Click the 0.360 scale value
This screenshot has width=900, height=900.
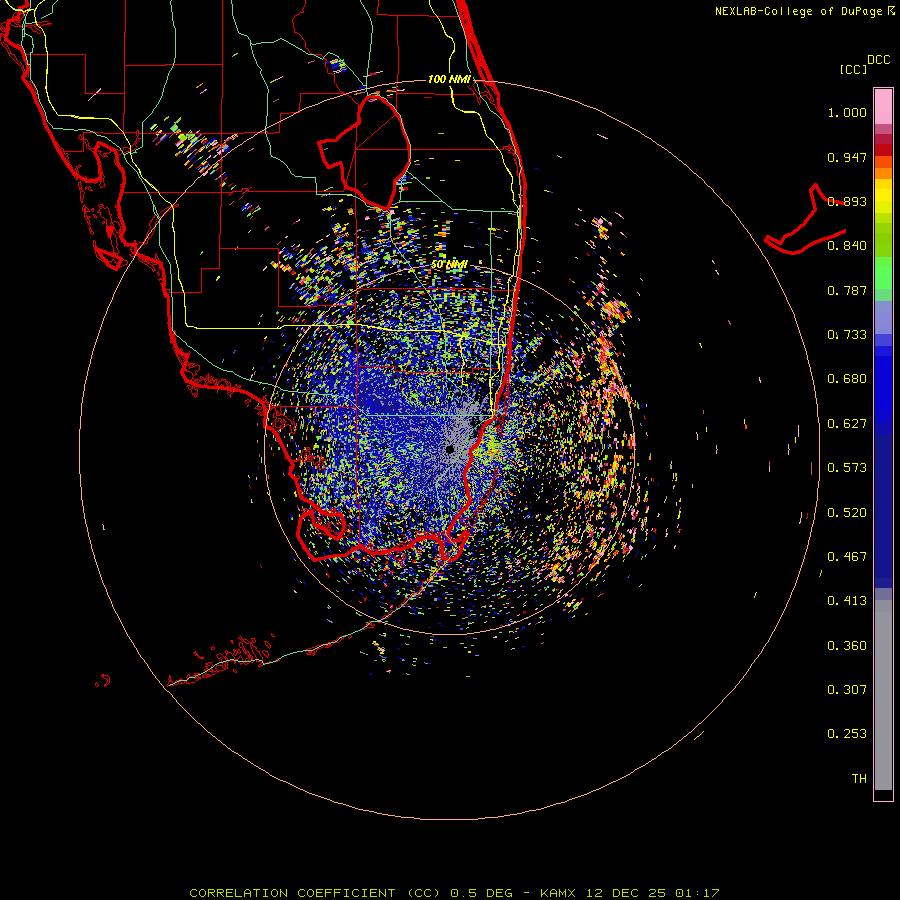point(847,646)
